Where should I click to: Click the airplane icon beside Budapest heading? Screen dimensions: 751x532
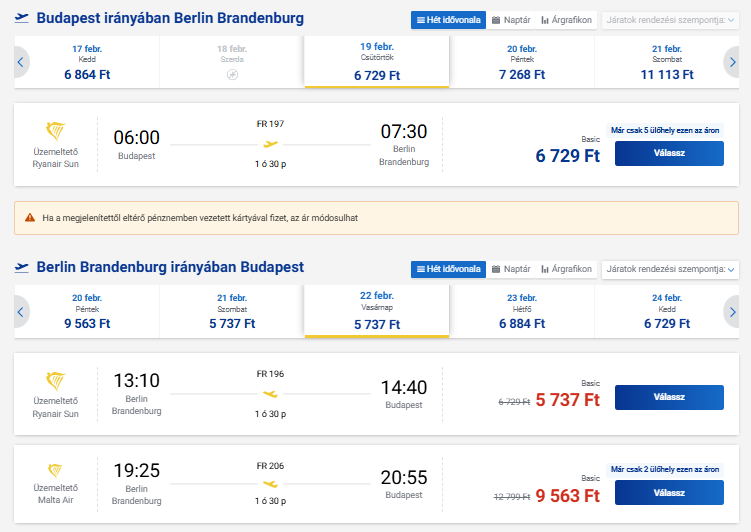(22, 19)
